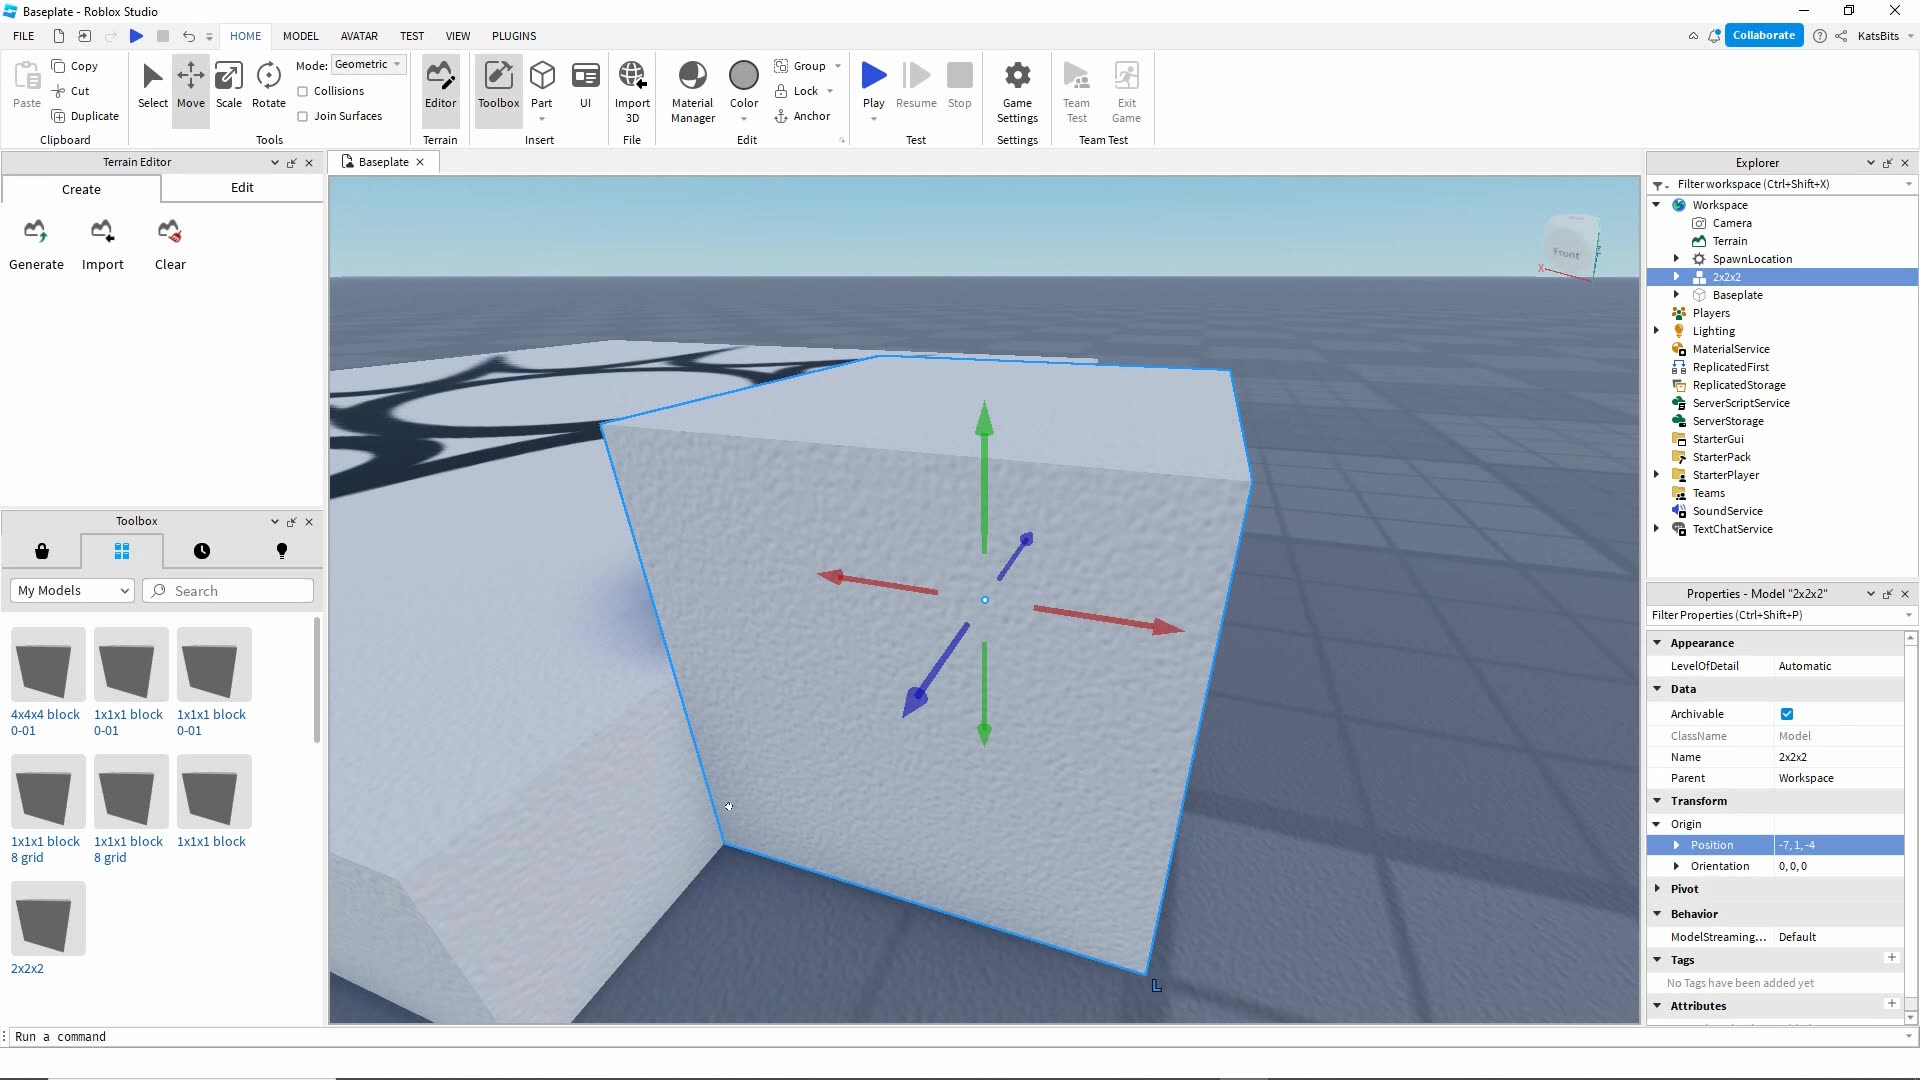
Task: Open the Import 3D tool
Action: [x=632, y=88]
